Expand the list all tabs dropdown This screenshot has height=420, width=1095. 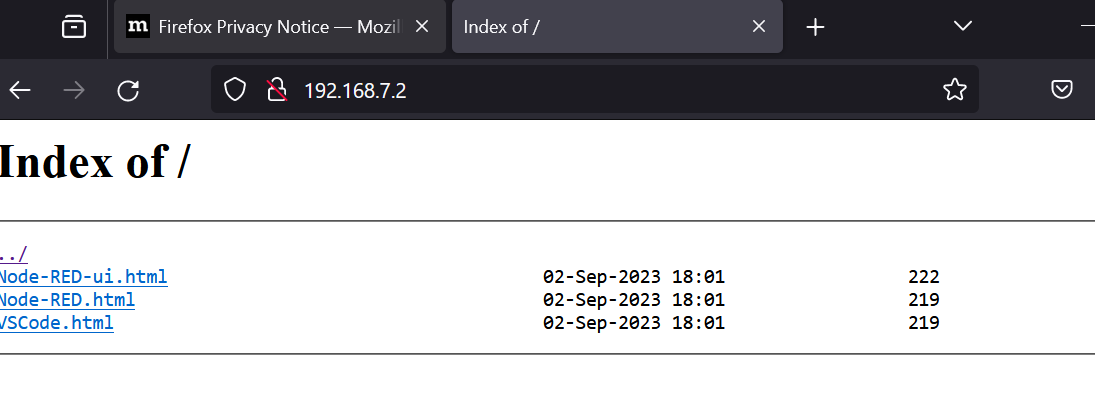click(963, 27)
